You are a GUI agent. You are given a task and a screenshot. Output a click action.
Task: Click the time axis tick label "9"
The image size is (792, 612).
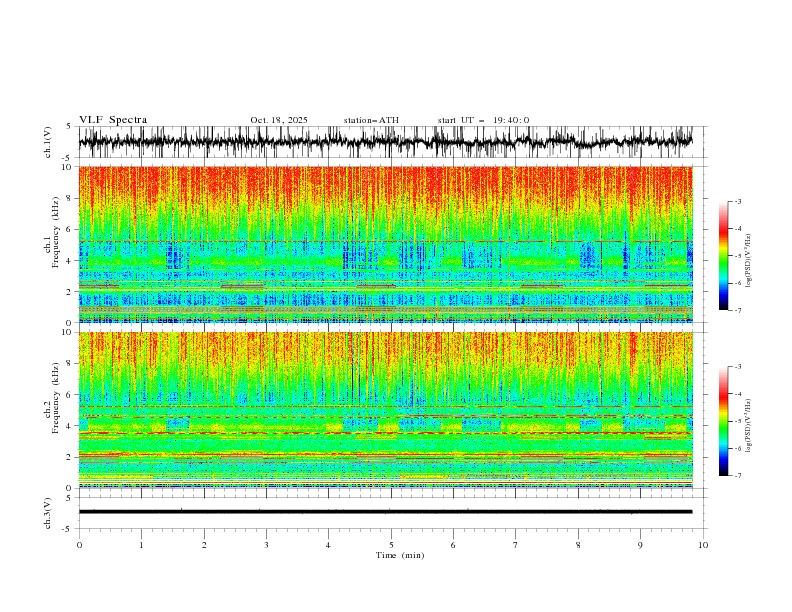click(x=640, y=545)
